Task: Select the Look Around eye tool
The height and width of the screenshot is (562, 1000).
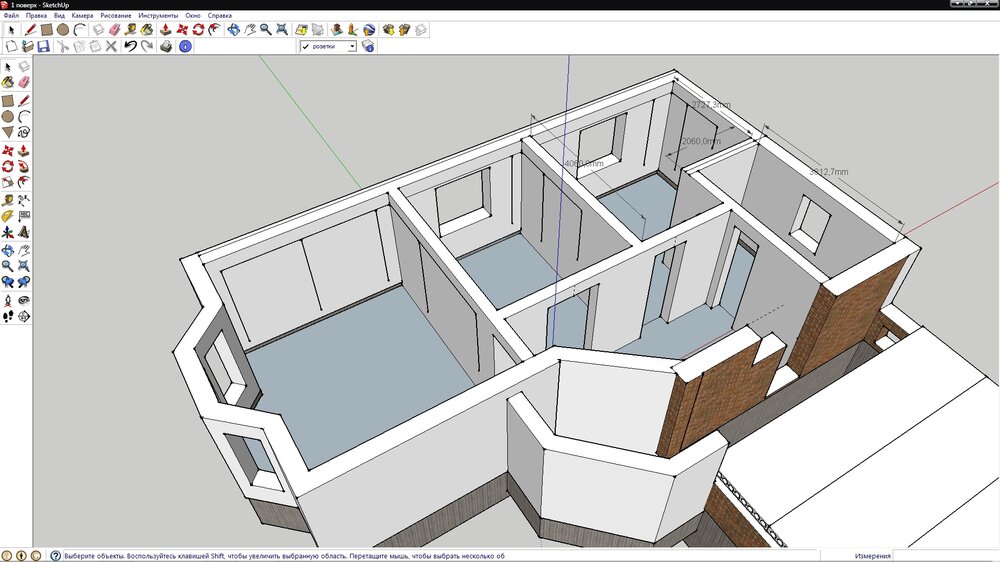Action: click(x=23, y=299)
